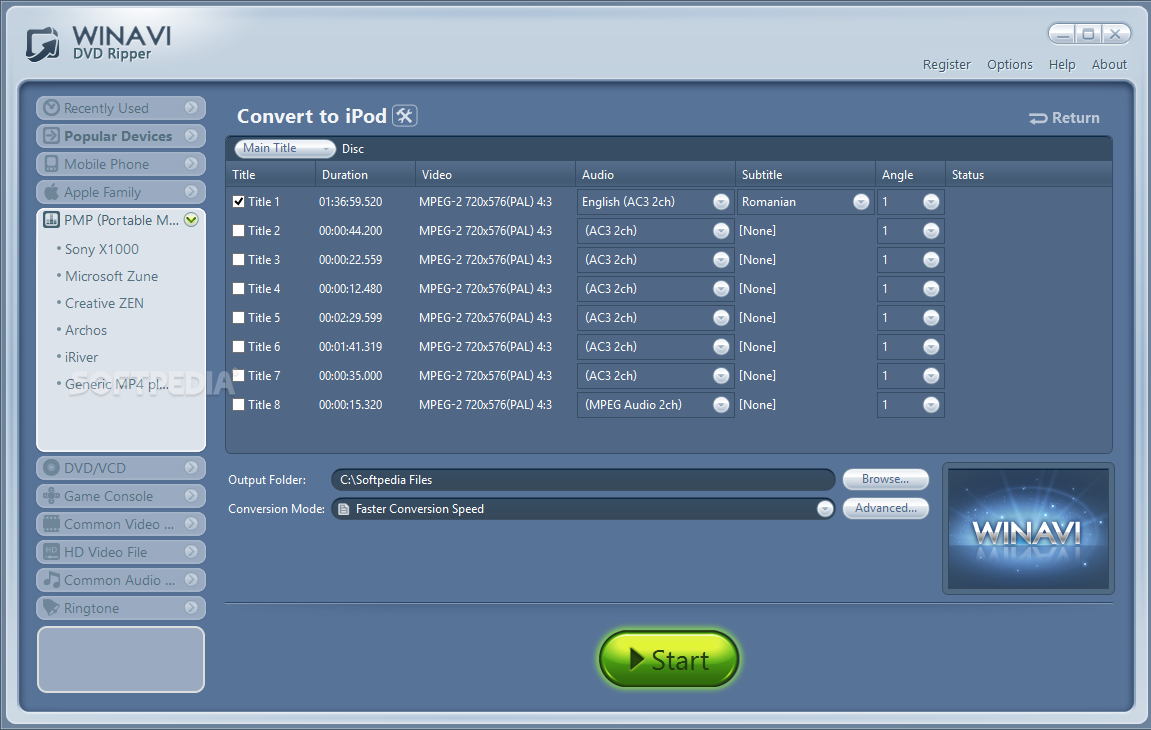This screenshot has width=1151, height=730.
Task: Click the Recently Used clock icon
Action: coord(51,108)
